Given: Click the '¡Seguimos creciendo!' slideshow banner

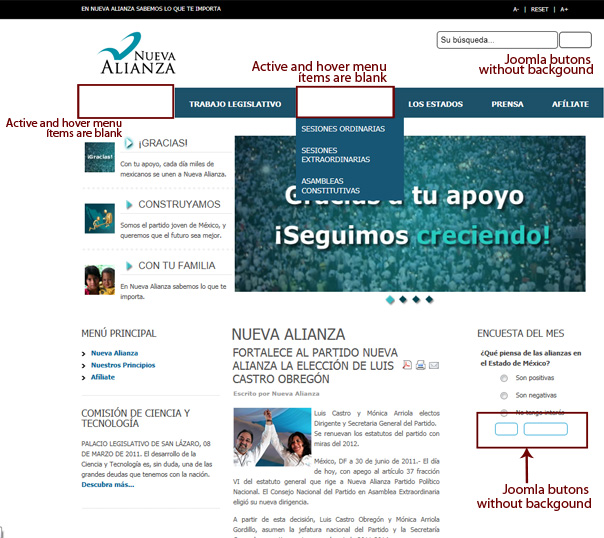Looking at the screenshot, I should point(410,214).
